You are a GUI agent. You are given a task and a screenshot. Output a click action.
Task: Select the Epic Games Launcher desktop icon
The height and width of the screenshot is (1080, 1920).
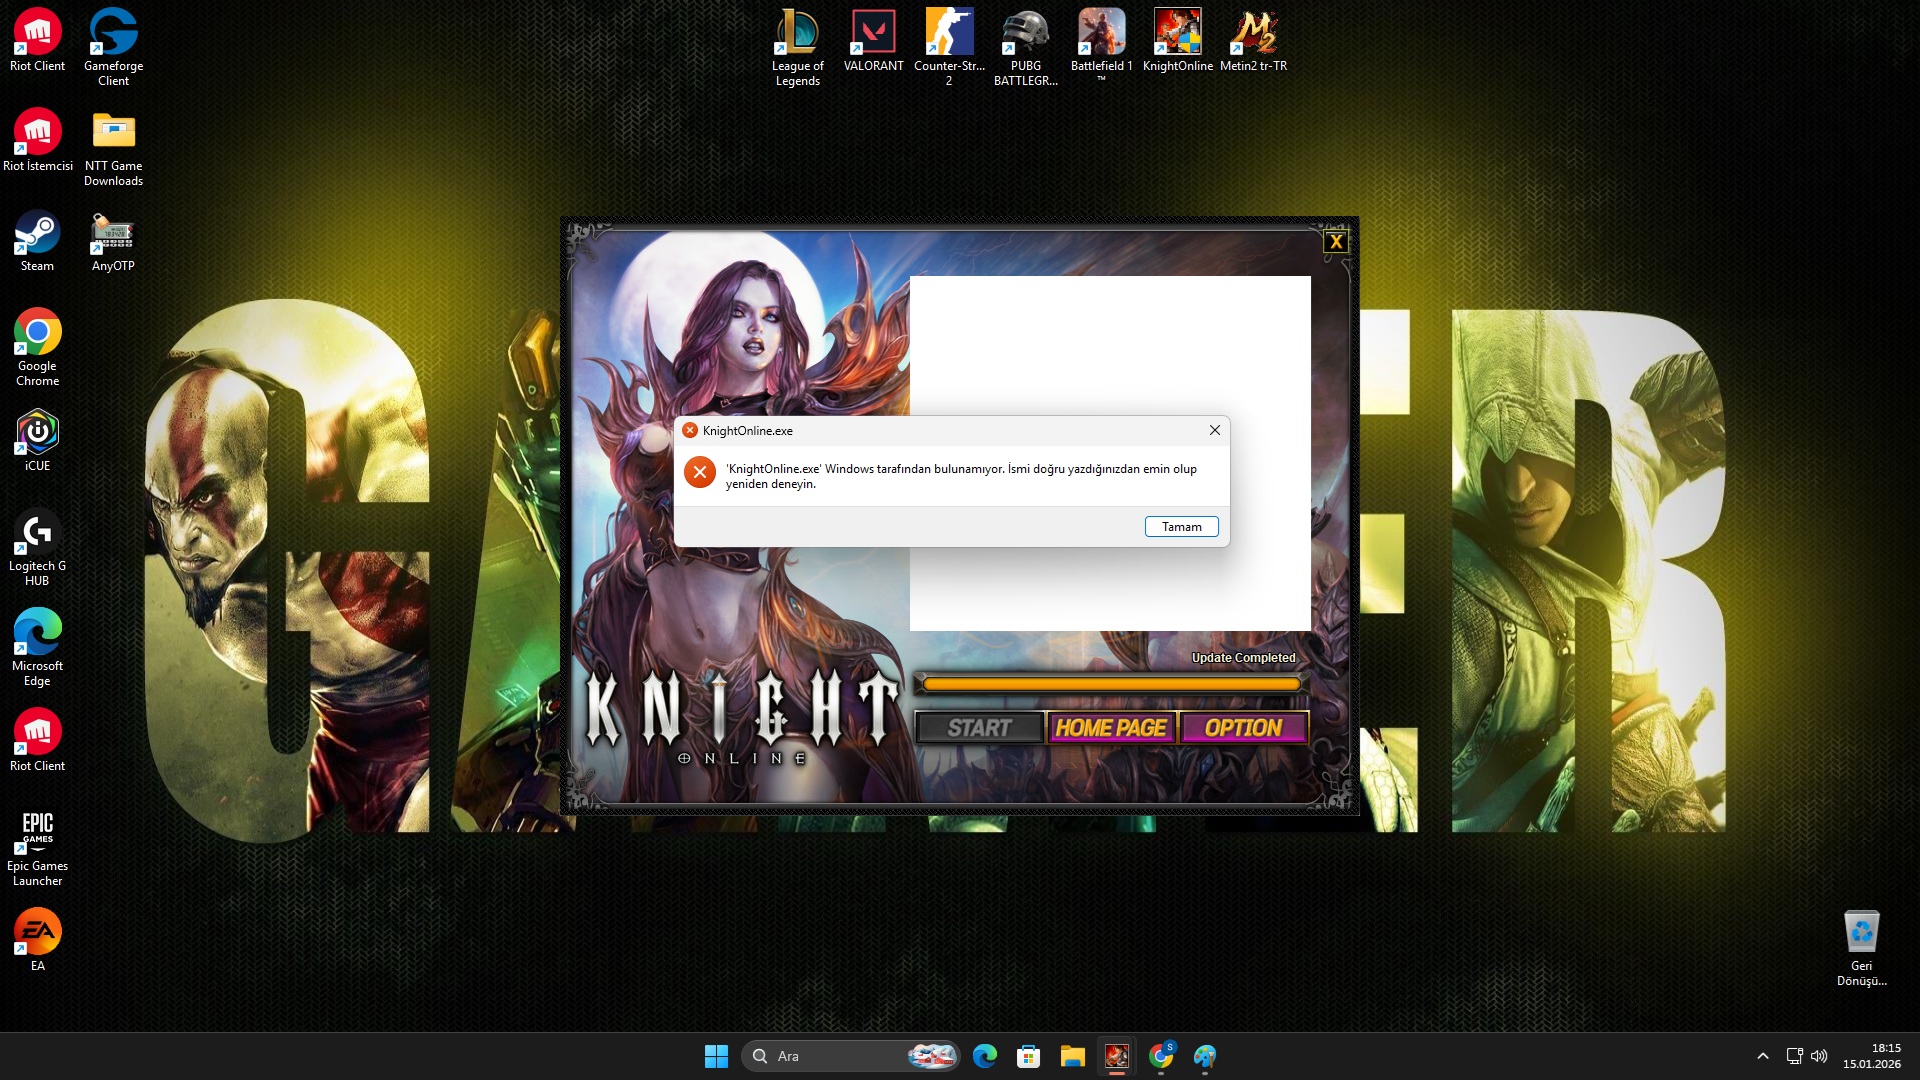coord(37,848)
